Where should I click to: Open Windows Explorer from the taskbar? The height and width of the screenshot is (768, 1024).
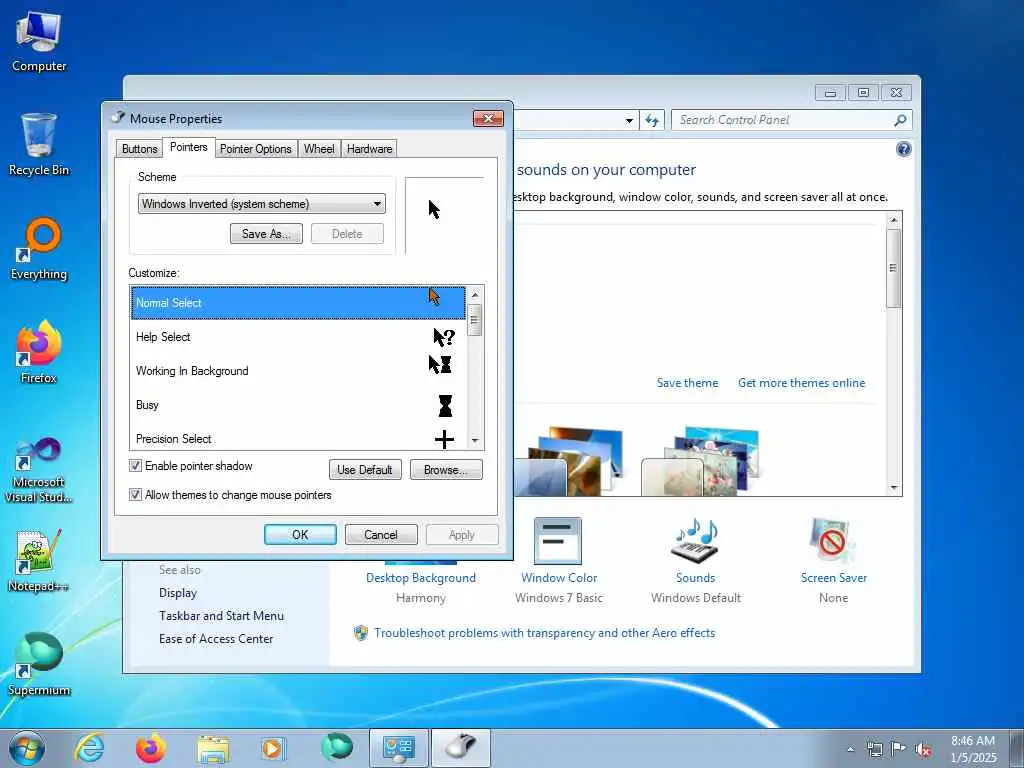coord(213,748)
